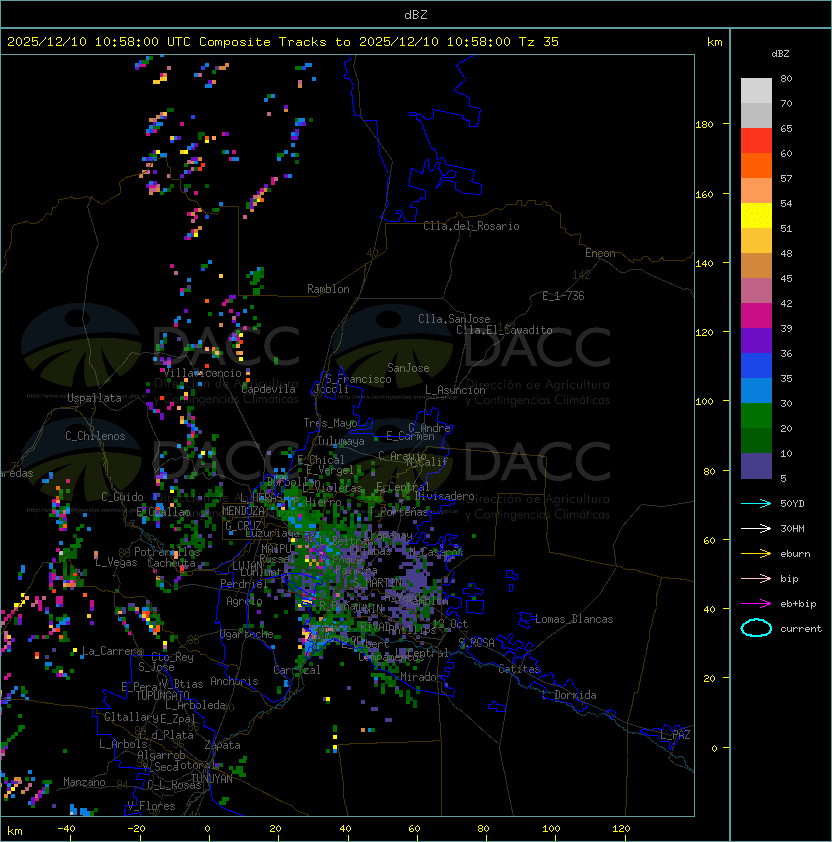832x842 pixels.
Task: Pick the gold 51–48 dBZ swatch
Action: click(756, 241)
